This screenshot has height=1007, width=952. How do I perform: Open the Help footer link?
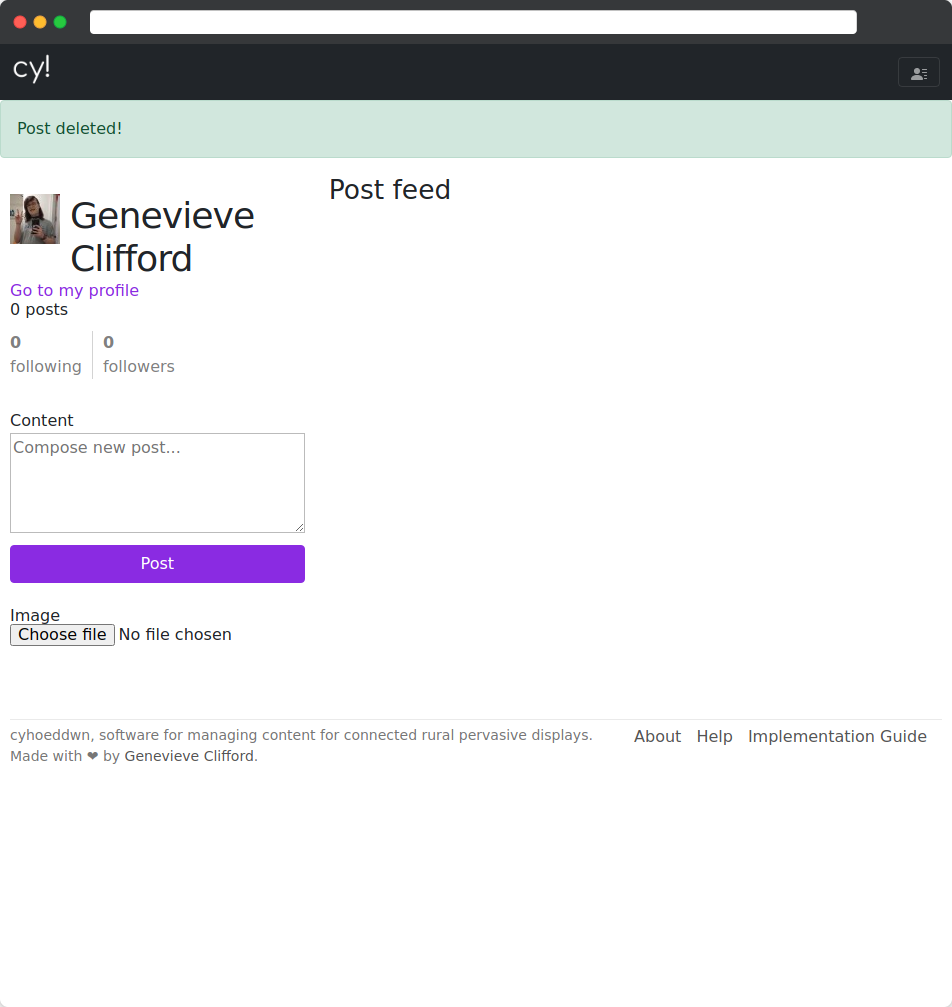[x=714, y=736]
